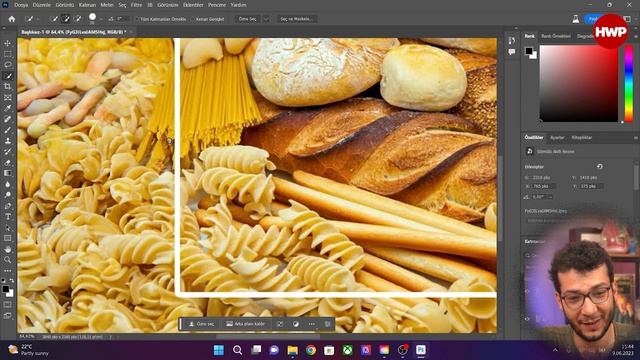
Task: Open the Properties panel flyout menu
Action: pyautogui.click(x=636, y=138)
